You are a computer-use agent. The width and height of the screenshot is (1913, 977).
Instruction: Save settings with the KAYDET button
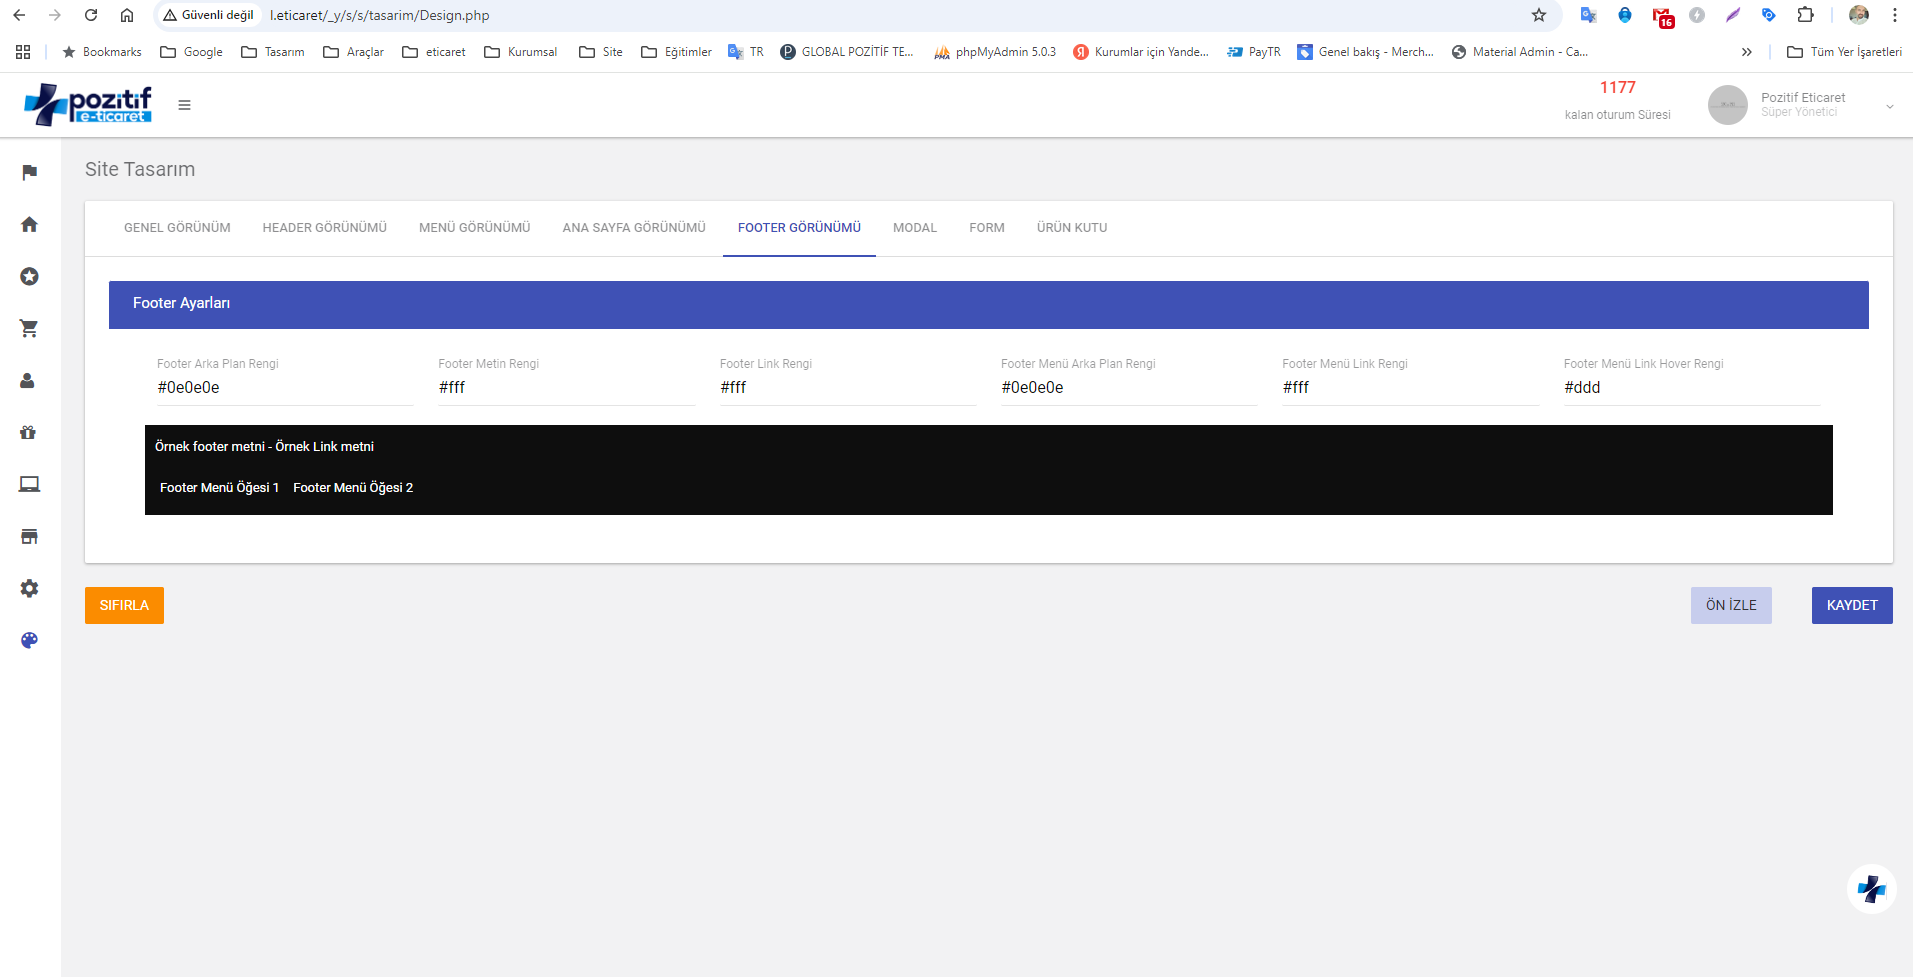[x=1851, y=605]
